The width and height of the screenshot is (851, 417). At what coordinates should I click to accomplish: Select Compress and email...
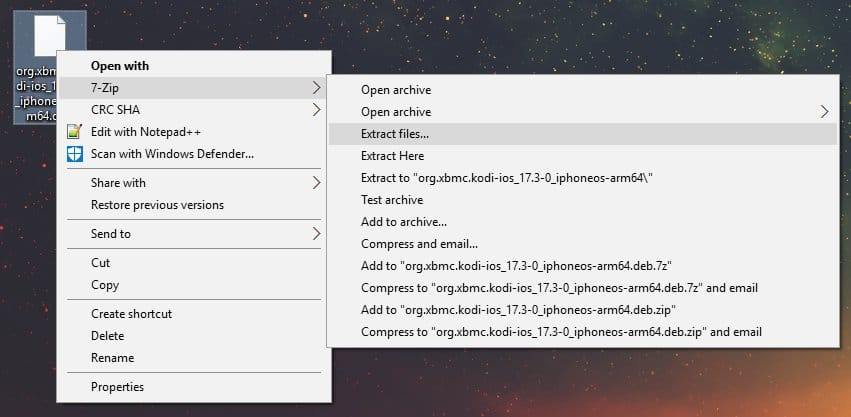tap(583, 244)
